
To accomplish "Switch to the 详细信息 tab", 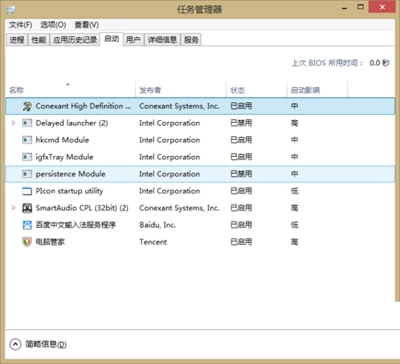I will tap(162, 40).
